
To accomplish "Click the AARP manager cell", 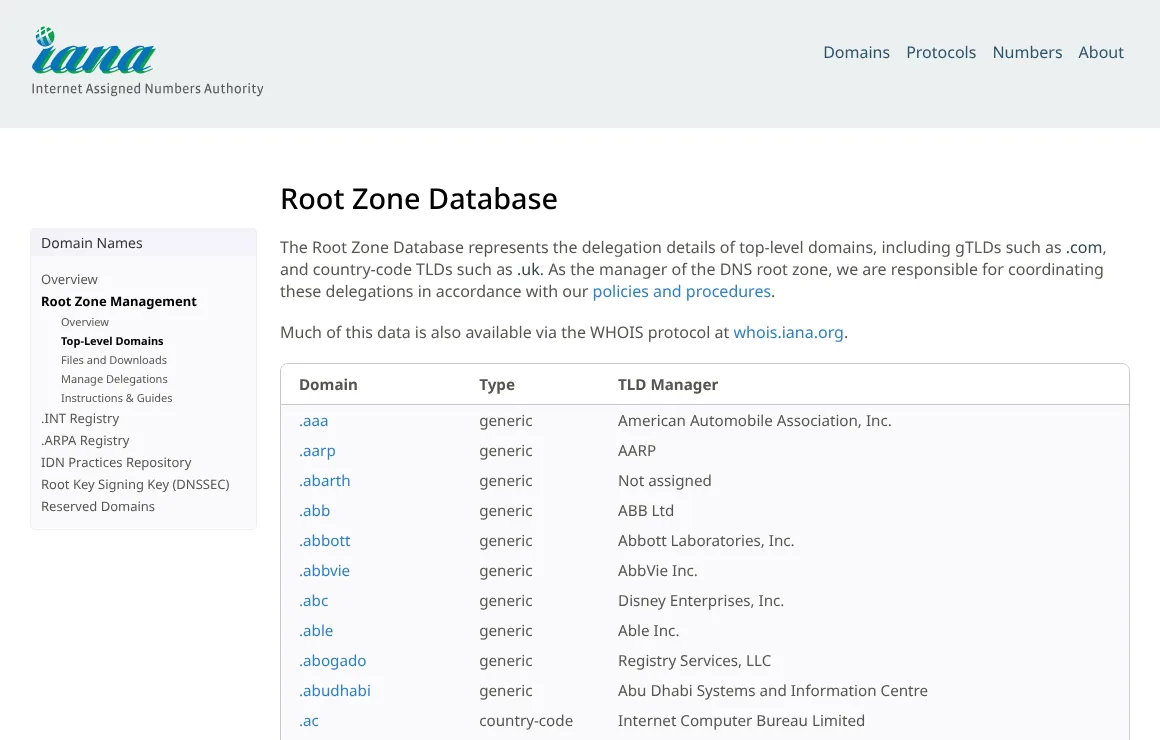I will click(637, 451).
